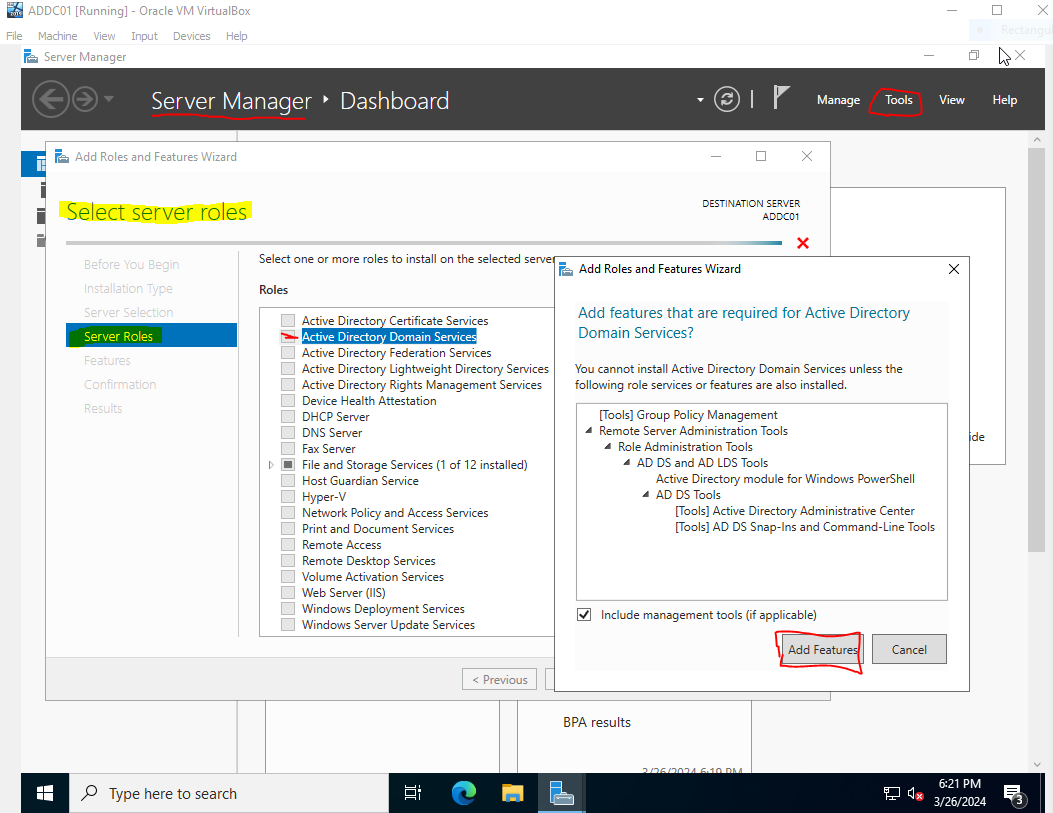Select Active Directory module for Windows PowerShell
The height and width of the screenshot is (813, 1053).
pos(785,479)
